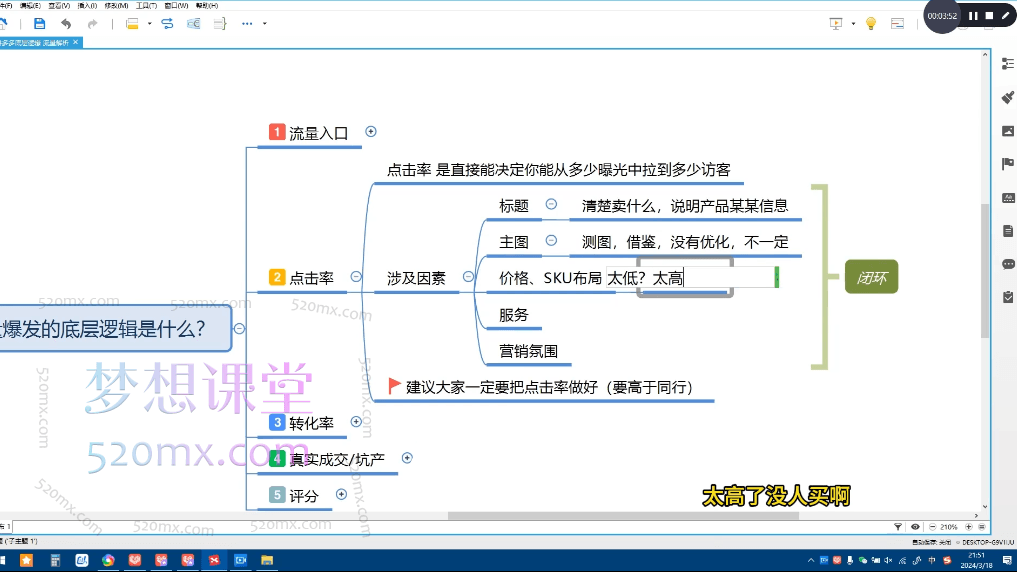Viewport: 1017px width, 572px height.
Task: Zoom out with the minus button
Action: pyautogui.click(x=932, y=527)
